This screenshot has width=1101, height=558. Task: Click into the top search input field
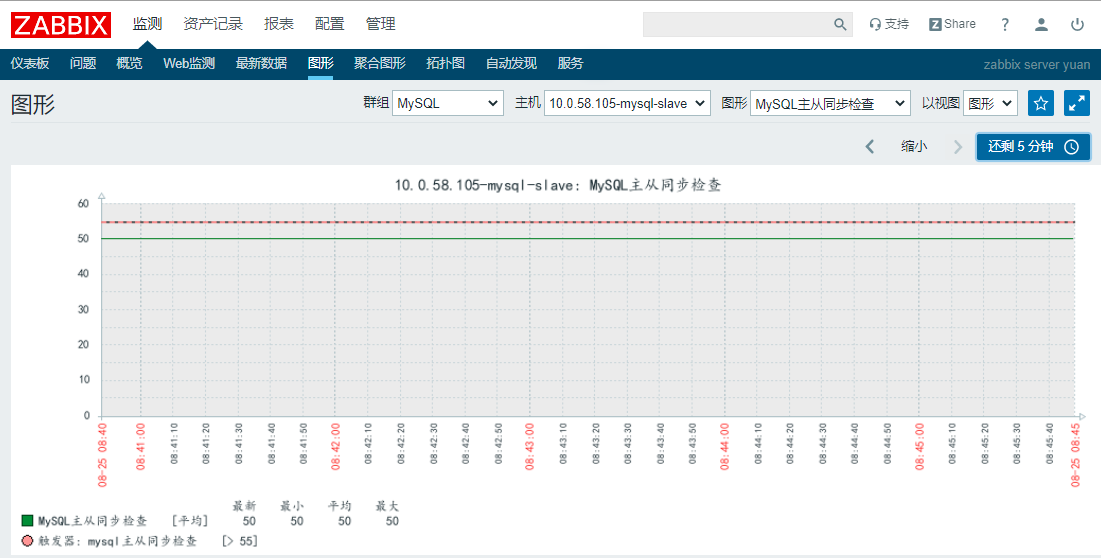pos(737,25)
